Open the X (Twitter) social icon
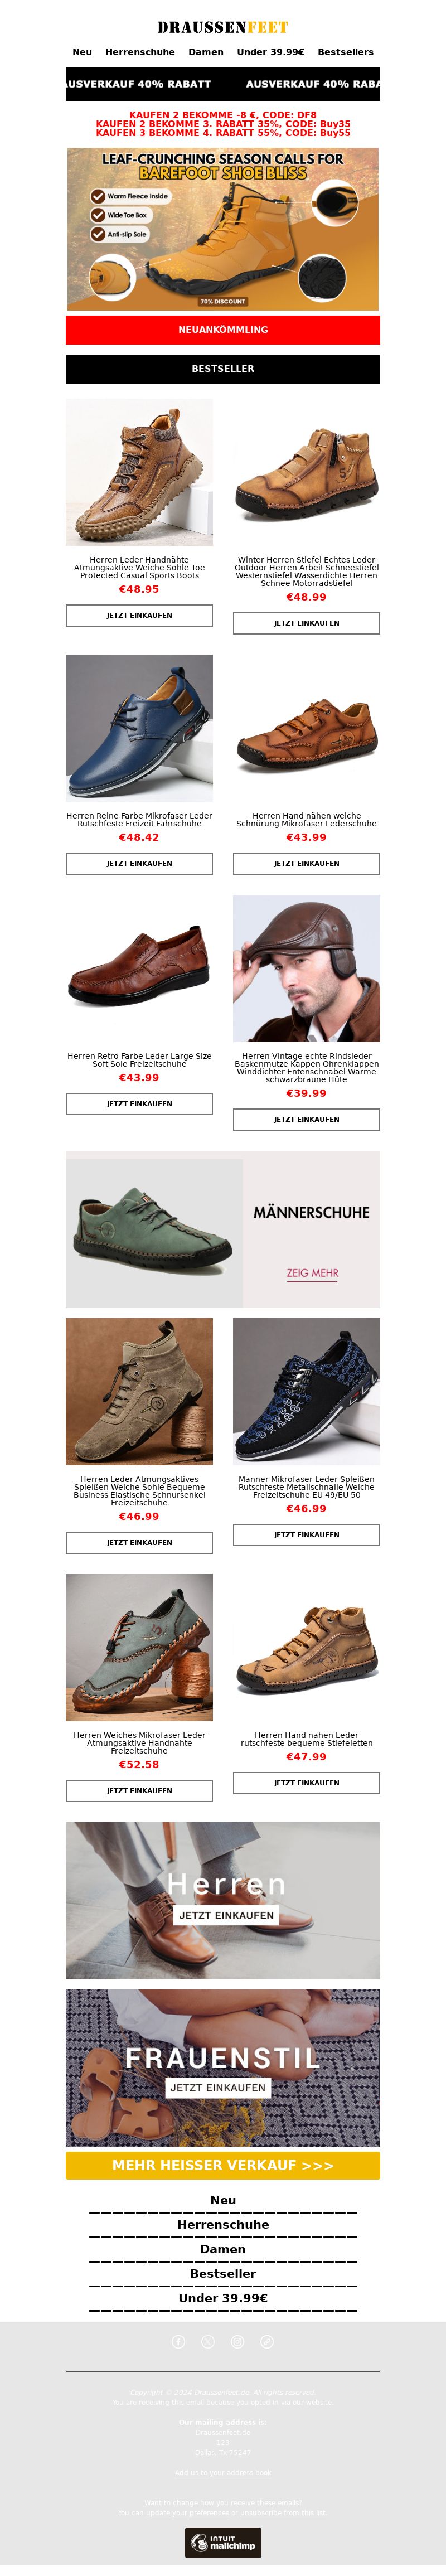This screenshot has height=2576, width=446. (x=208, y=2341)
